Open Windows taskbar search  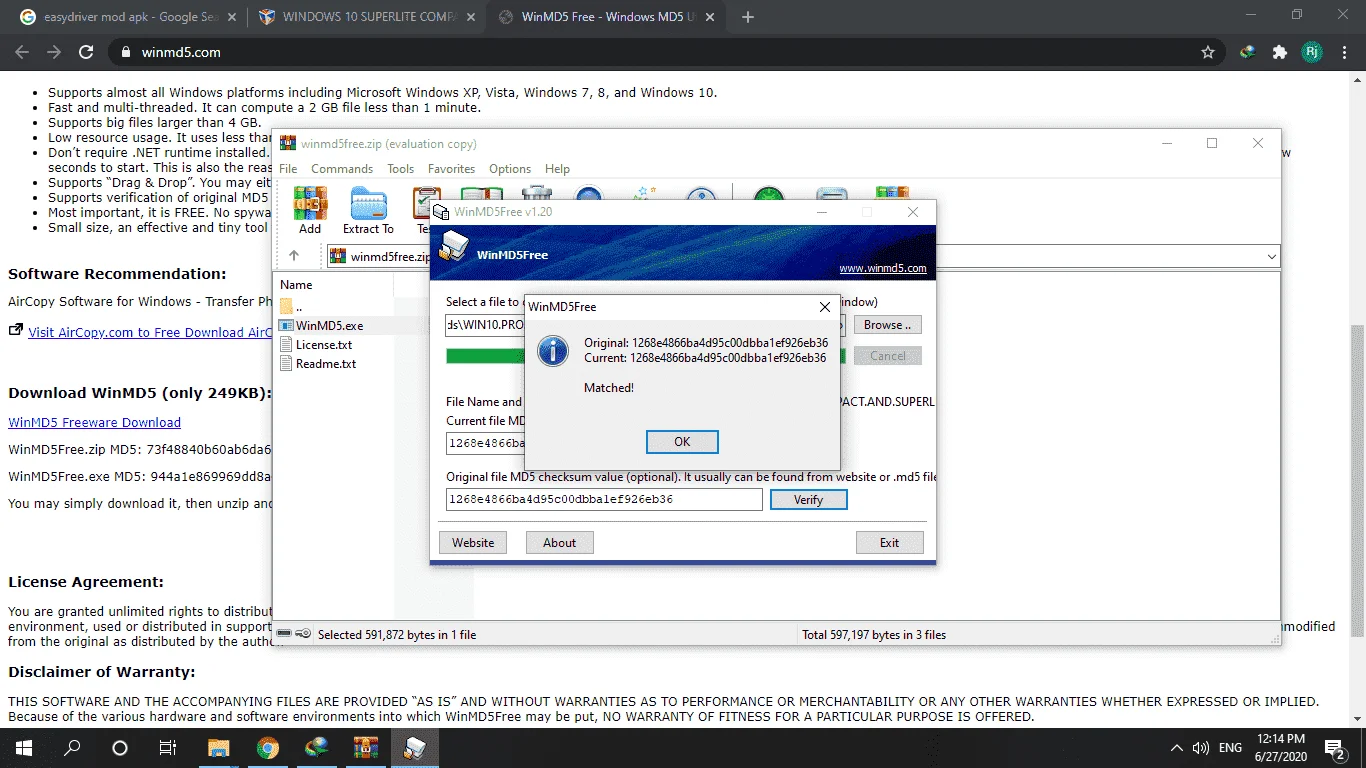point(72,747)
